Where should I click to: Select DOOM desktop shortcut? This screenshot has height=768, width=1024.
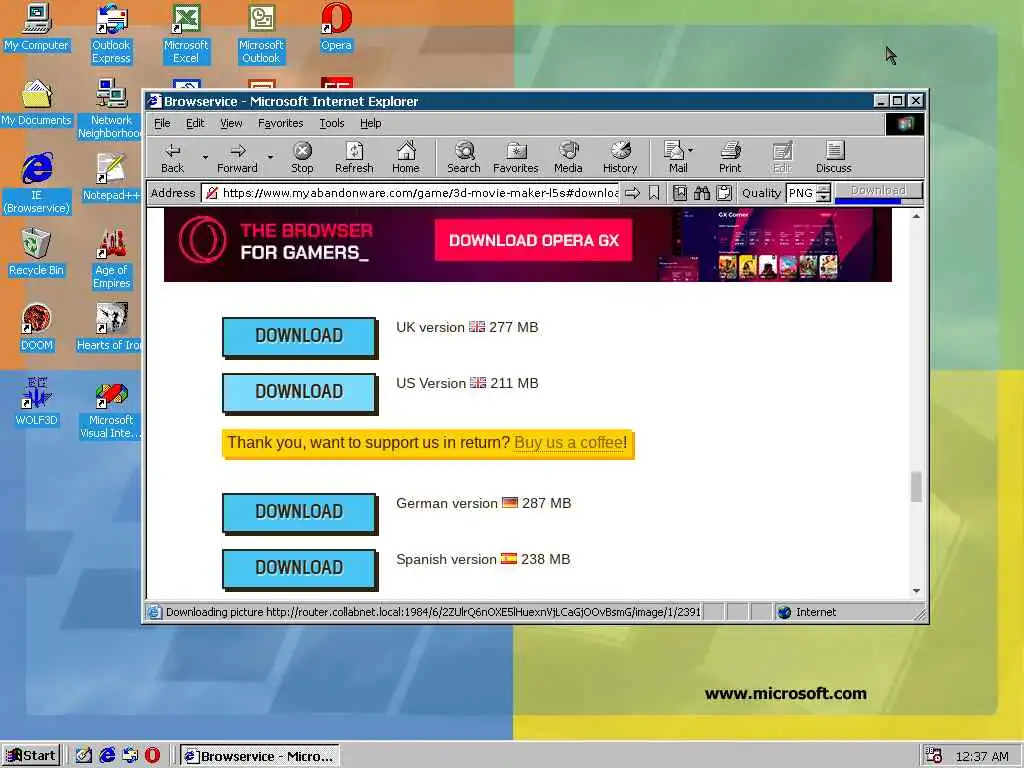click(x=36, y=327)
